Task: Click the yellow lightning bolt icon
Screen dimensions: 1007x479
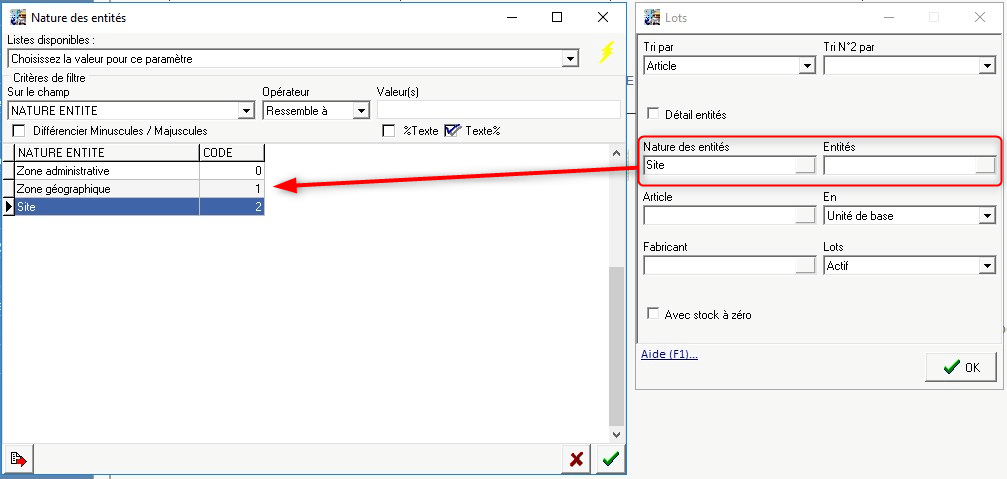Action: 606,53
